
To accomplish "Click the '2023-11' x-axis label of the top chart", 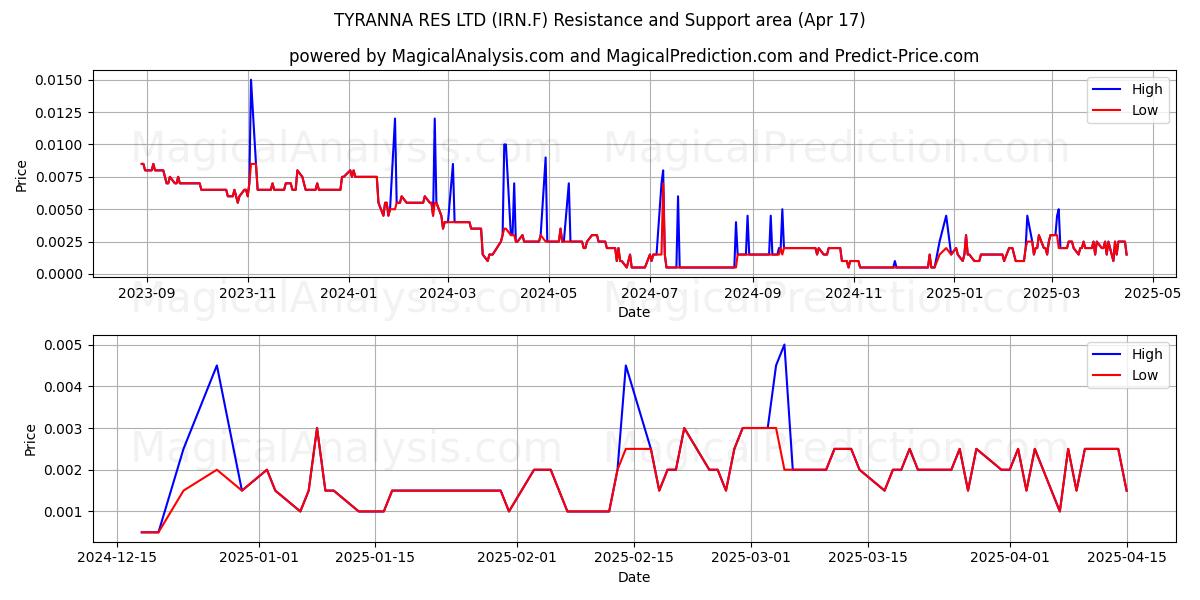I will tap(249, 293).
